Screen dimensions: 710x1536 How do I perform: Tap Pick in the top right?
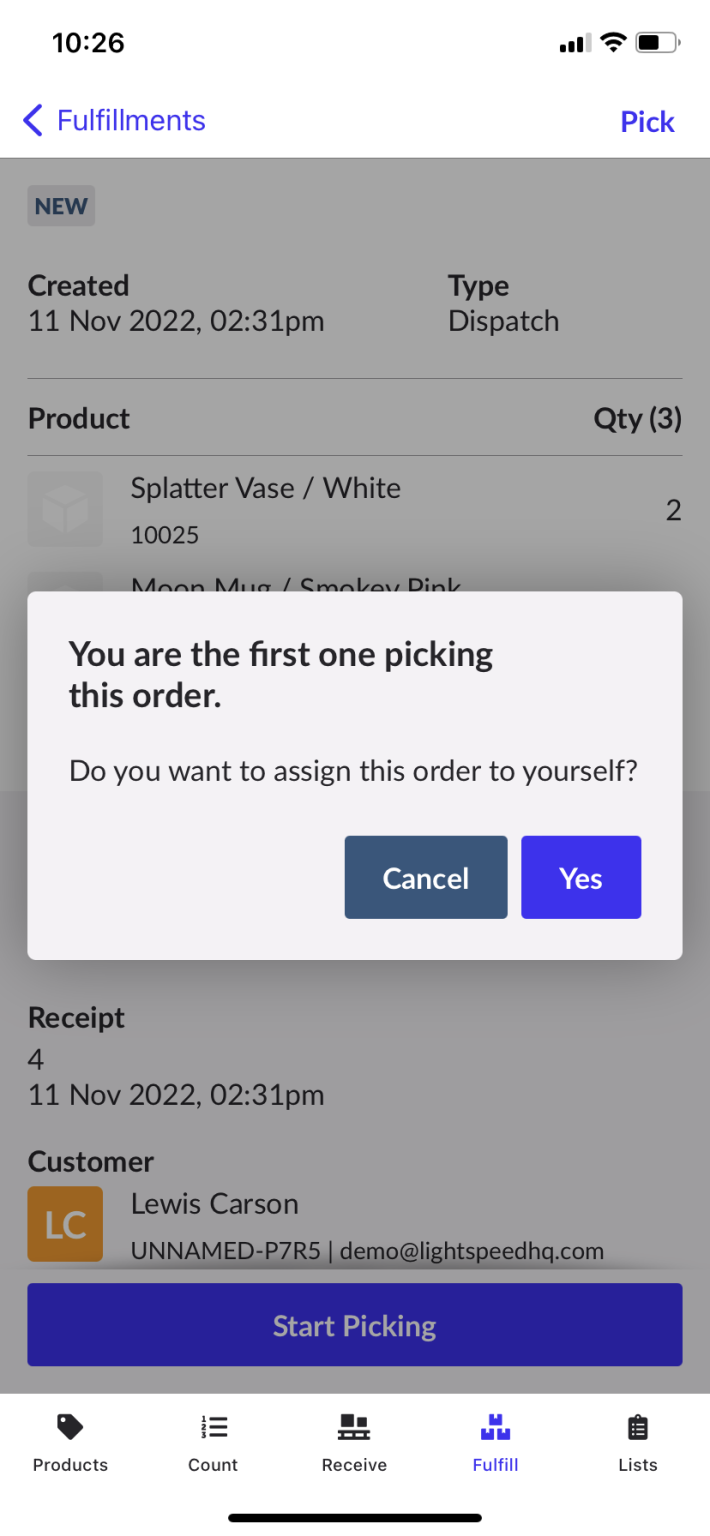pos(647,122)
